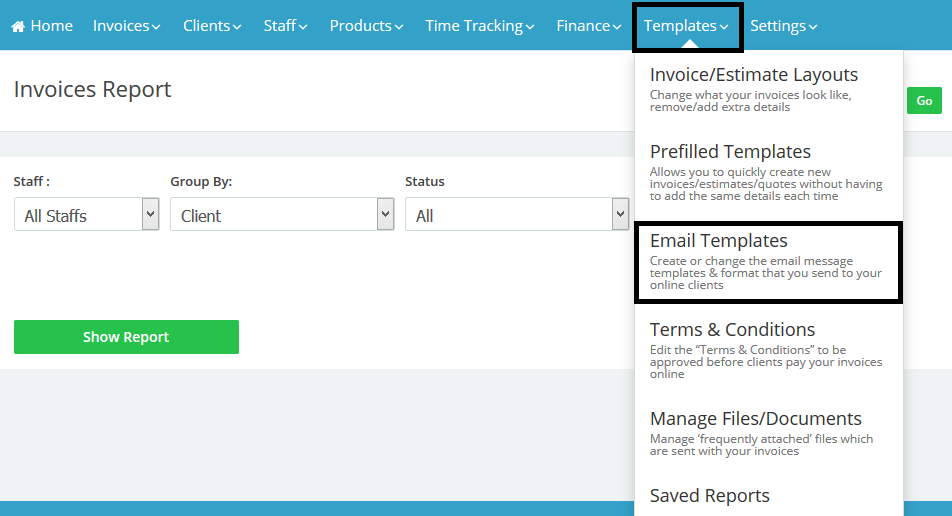
Task: Choose Prefilled Templates from the menu
Action: pyautogui.click(x=730, y=152)
